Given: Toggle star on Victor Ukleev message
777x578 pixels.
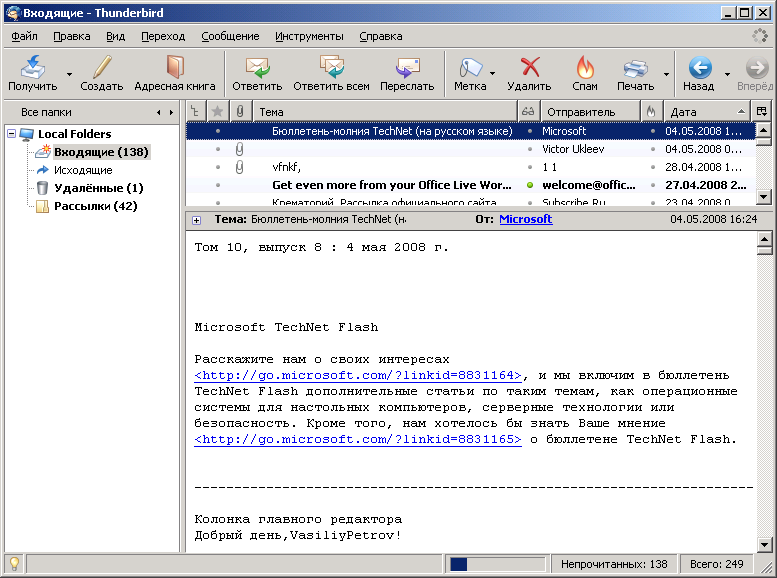Looking at the screenshot, I should [218, 149].
